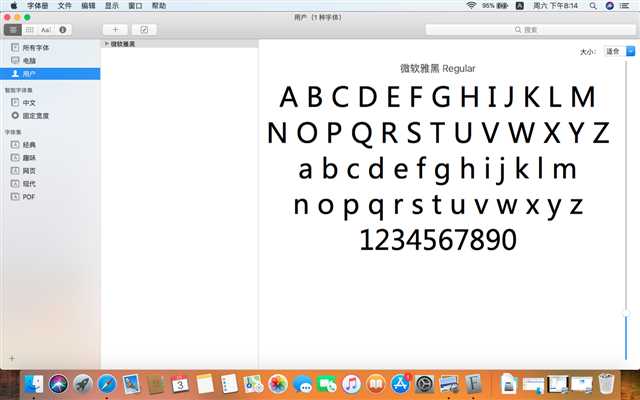640x400 pixels.
Task: Show font information with the info button
Action: pos(62,30)
